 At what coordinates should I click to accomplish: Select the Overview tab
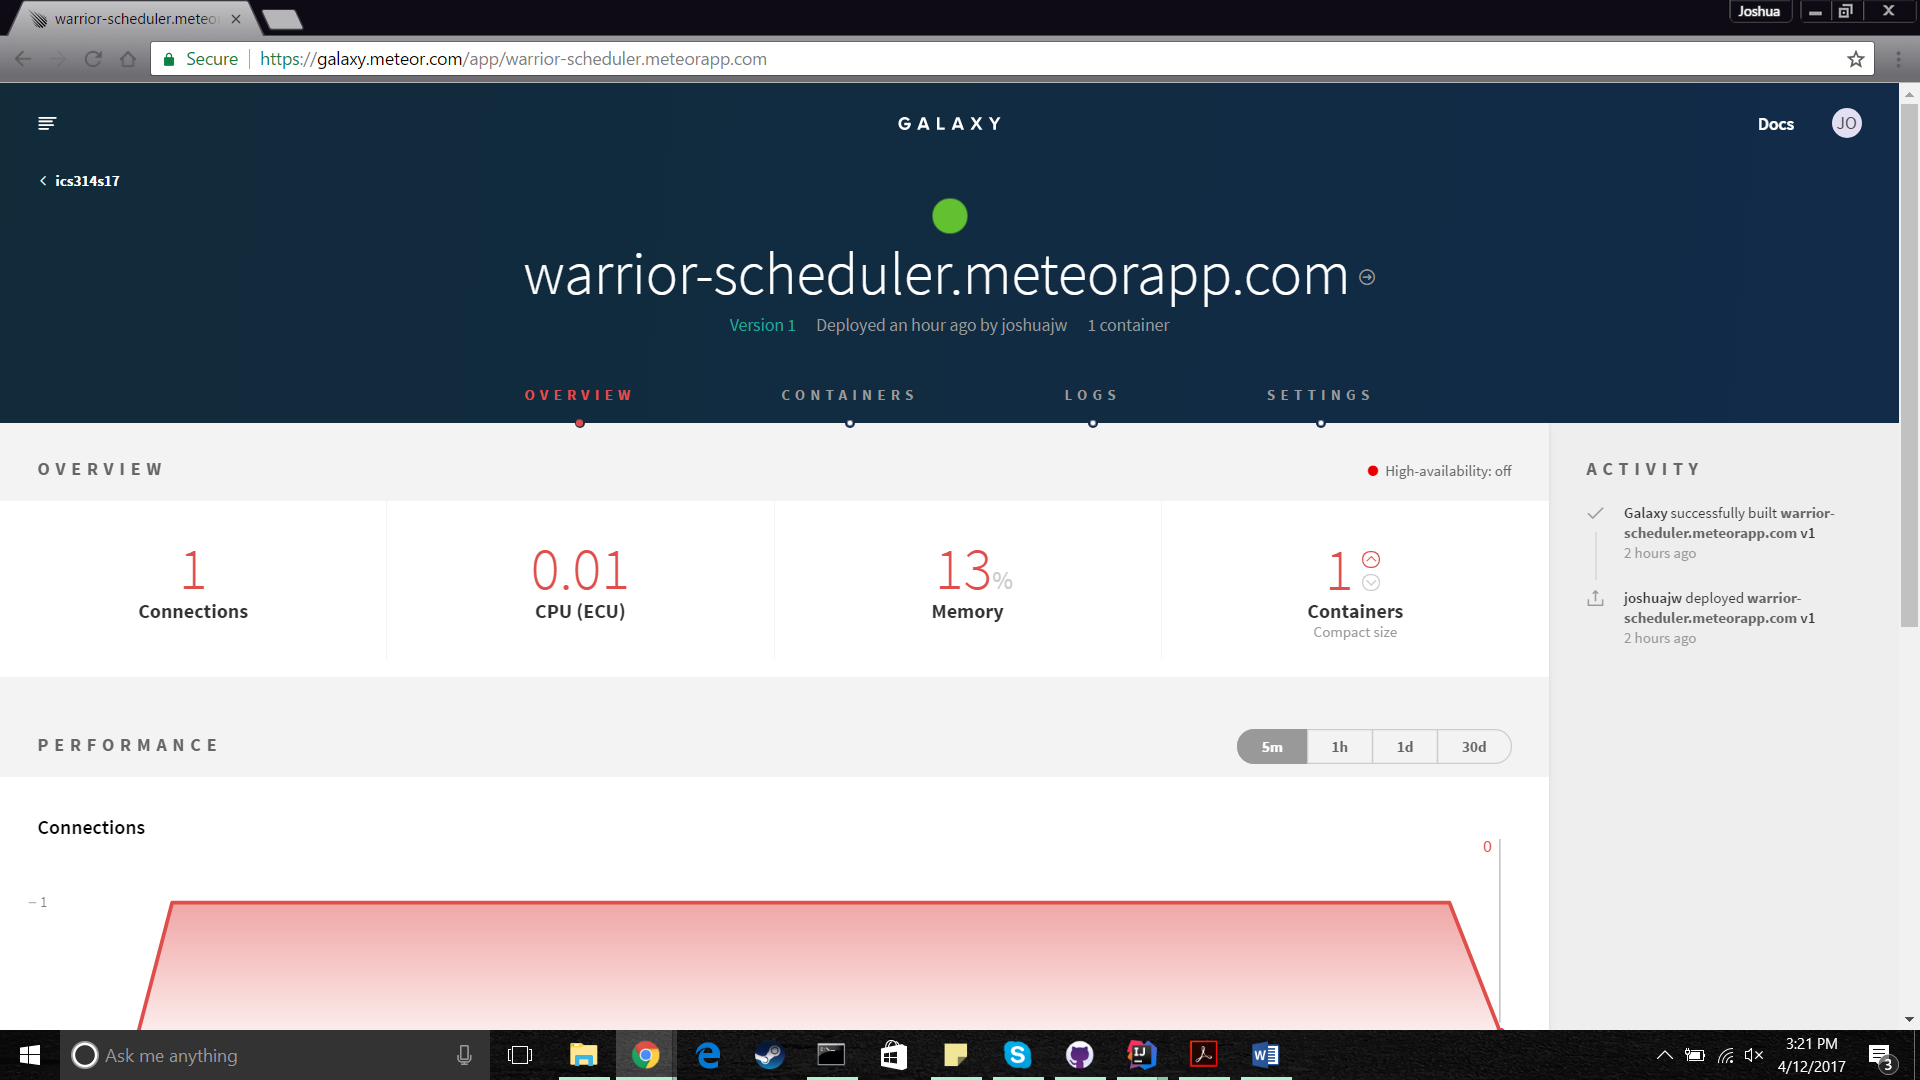click(x=579, y=395)
